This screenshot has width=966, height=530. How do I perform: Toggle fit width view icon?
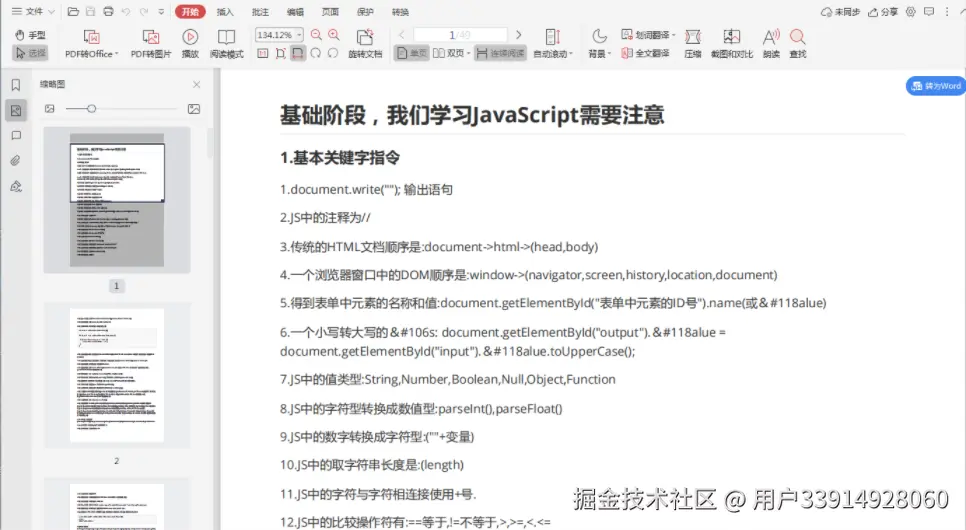tap(298, 54)
